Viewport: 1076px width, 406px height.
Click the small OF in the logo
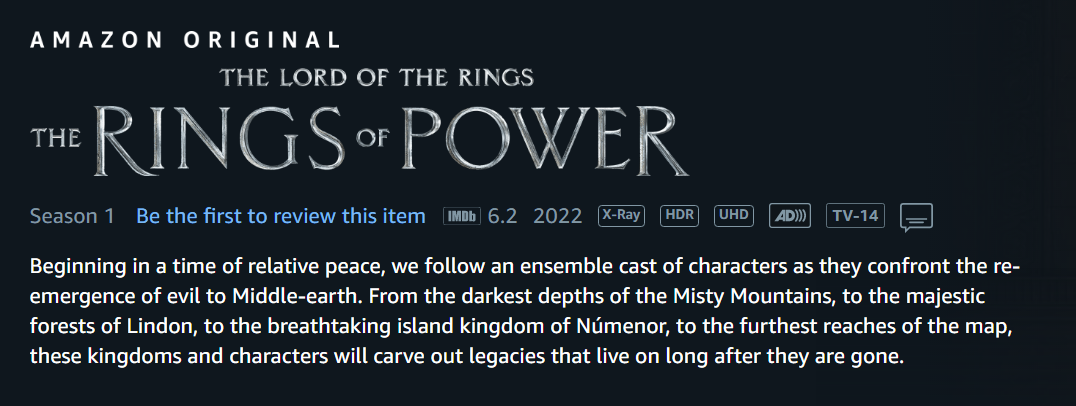(373, 139)
